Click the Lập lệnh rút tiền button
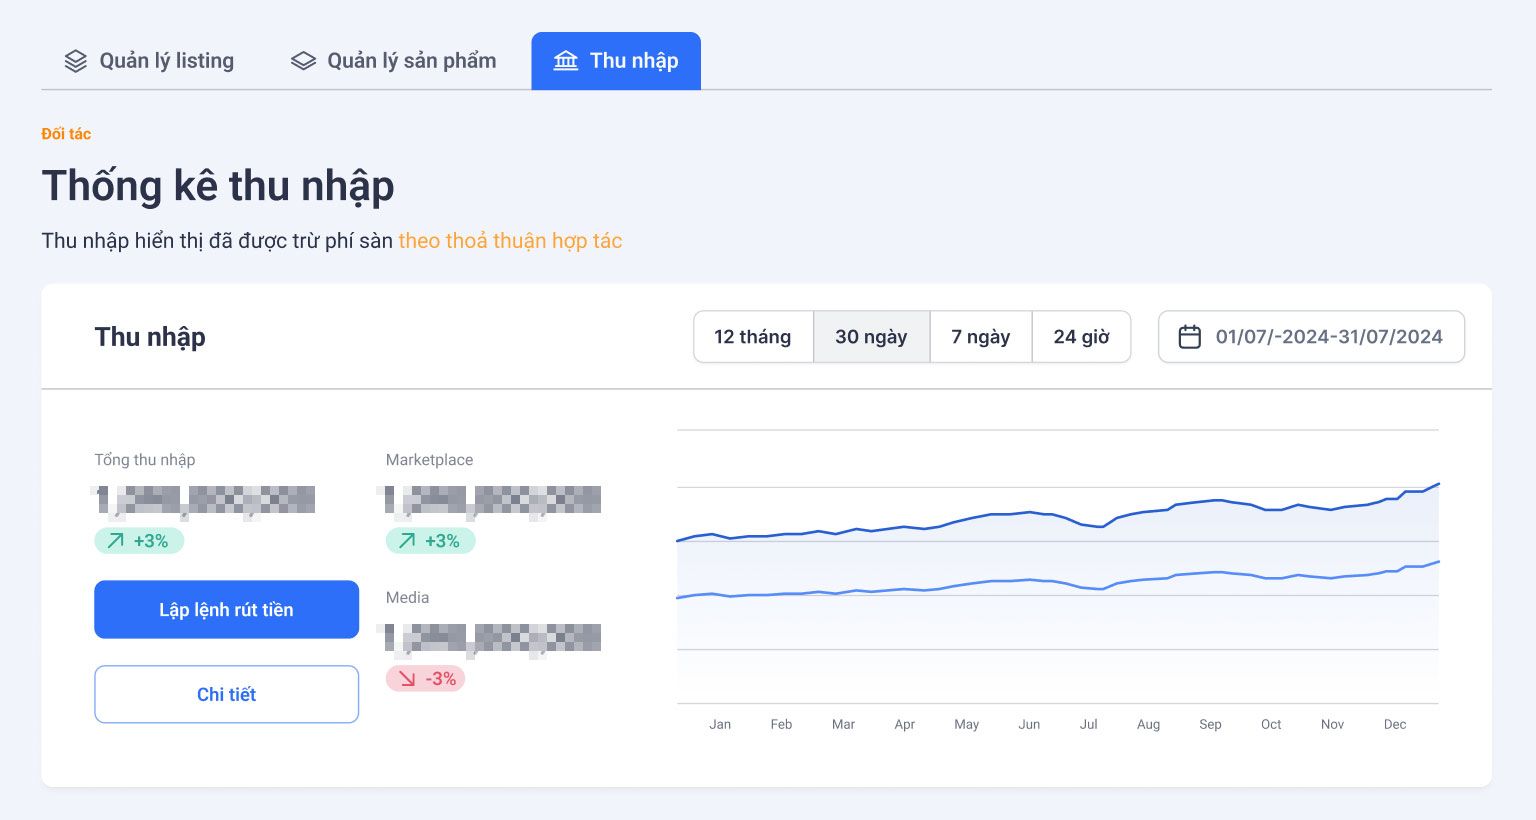1536x820 pixels. click(226, 610)
